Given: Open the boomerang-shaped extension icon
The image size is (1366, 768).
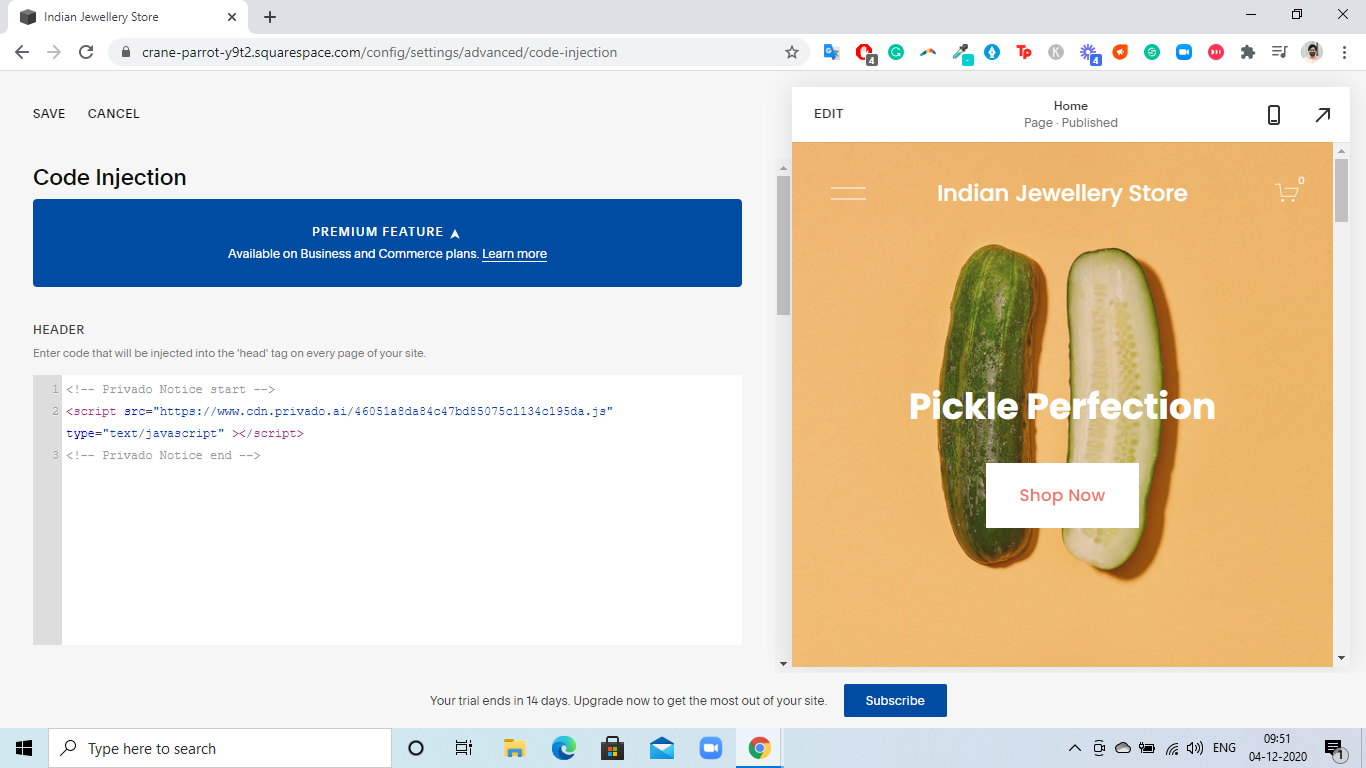Looking at the screenshot, I should [x=928, y=52].
